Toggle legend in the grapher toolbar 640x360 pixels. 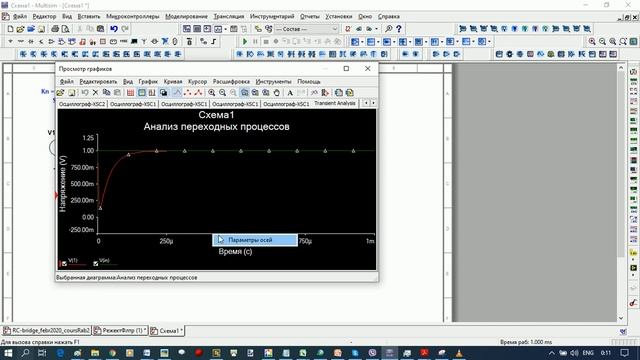[141, 93]
